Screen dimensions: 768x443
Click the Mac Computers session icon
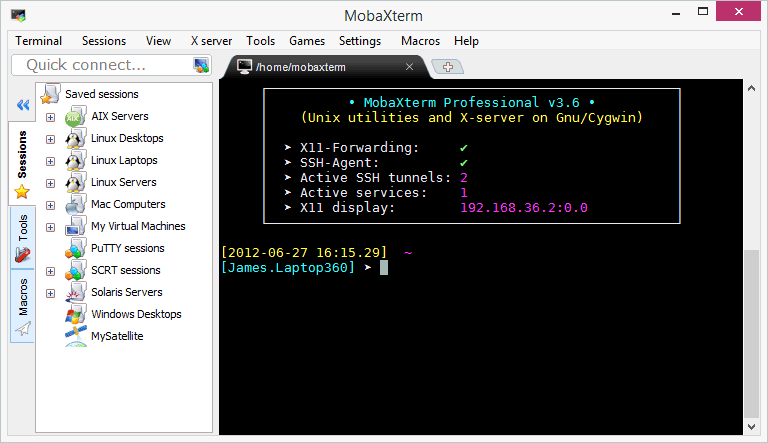click(75, 204)
